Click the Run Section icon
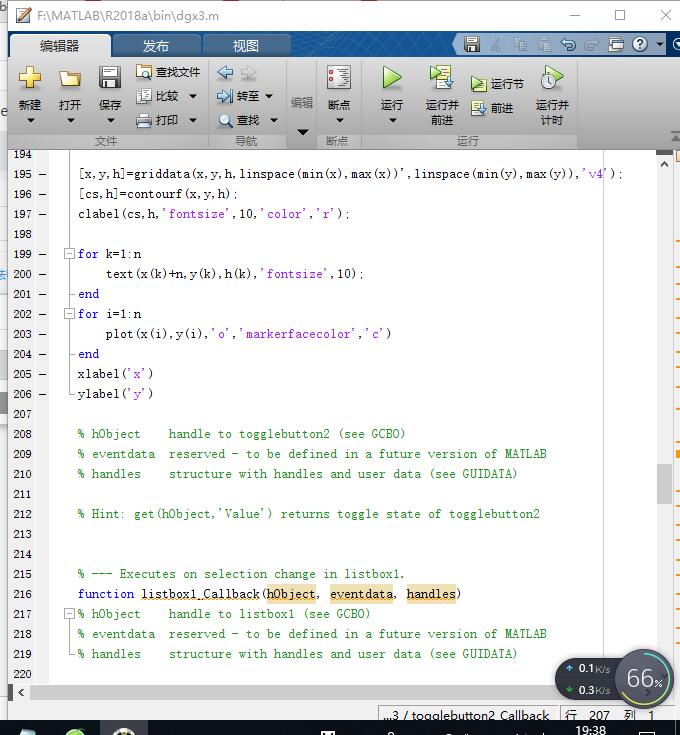680x735 pixels. point(479,84)
